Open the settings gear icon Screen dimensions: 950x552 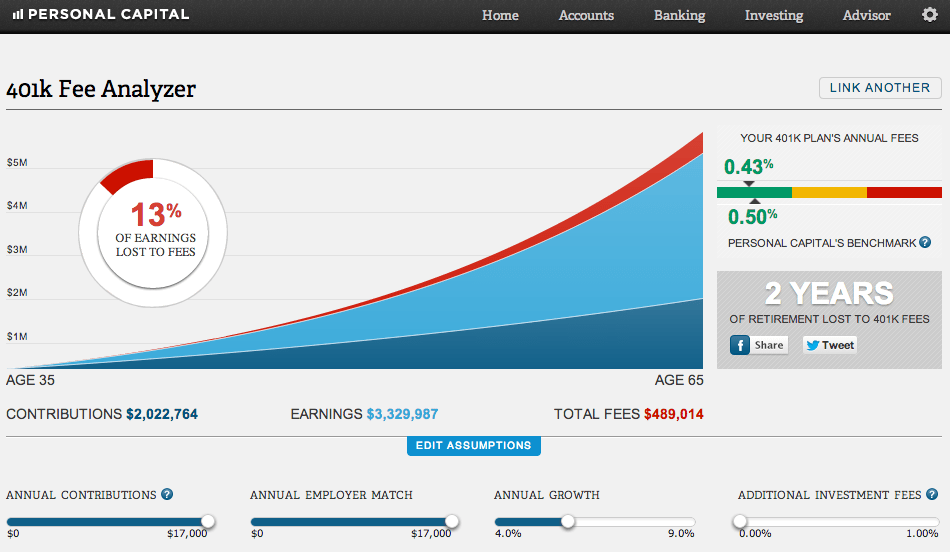(x=929, y=15)
